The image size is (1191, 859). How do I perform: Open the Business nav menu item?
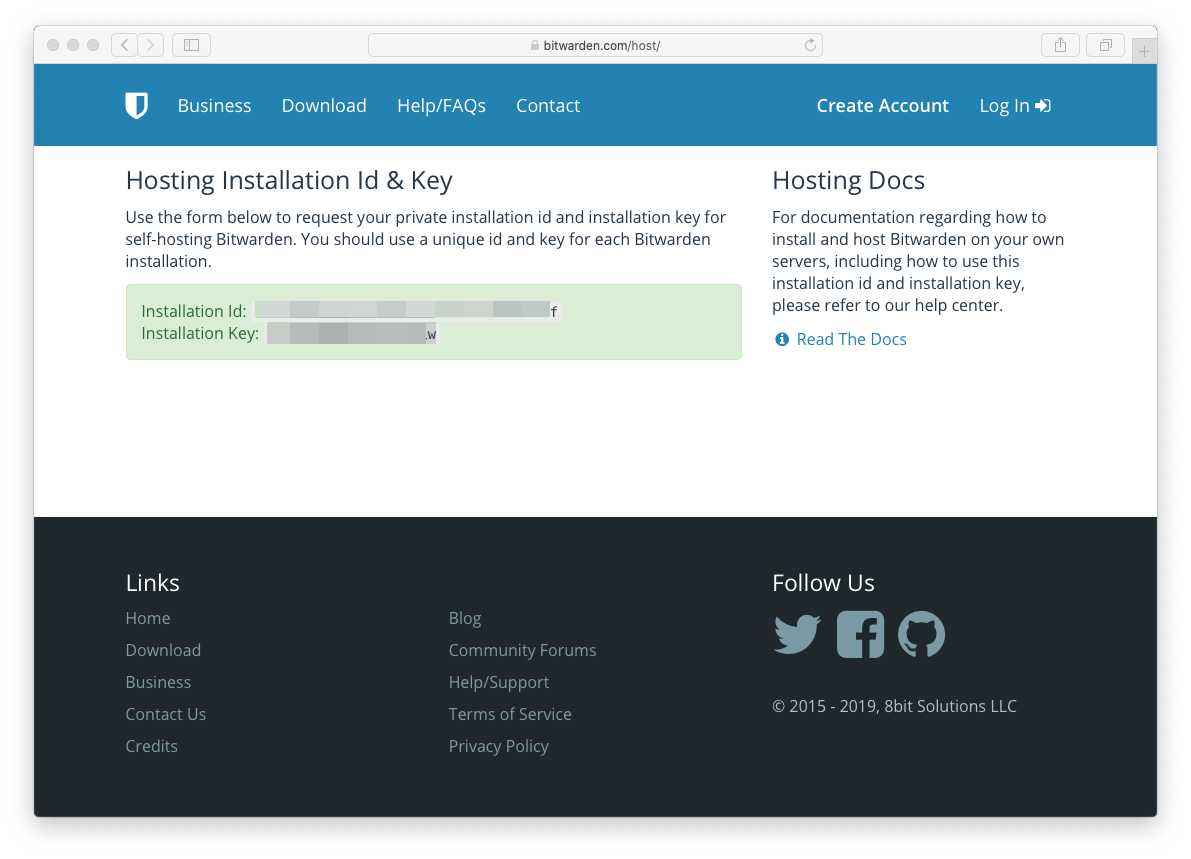tap(214, 106)
